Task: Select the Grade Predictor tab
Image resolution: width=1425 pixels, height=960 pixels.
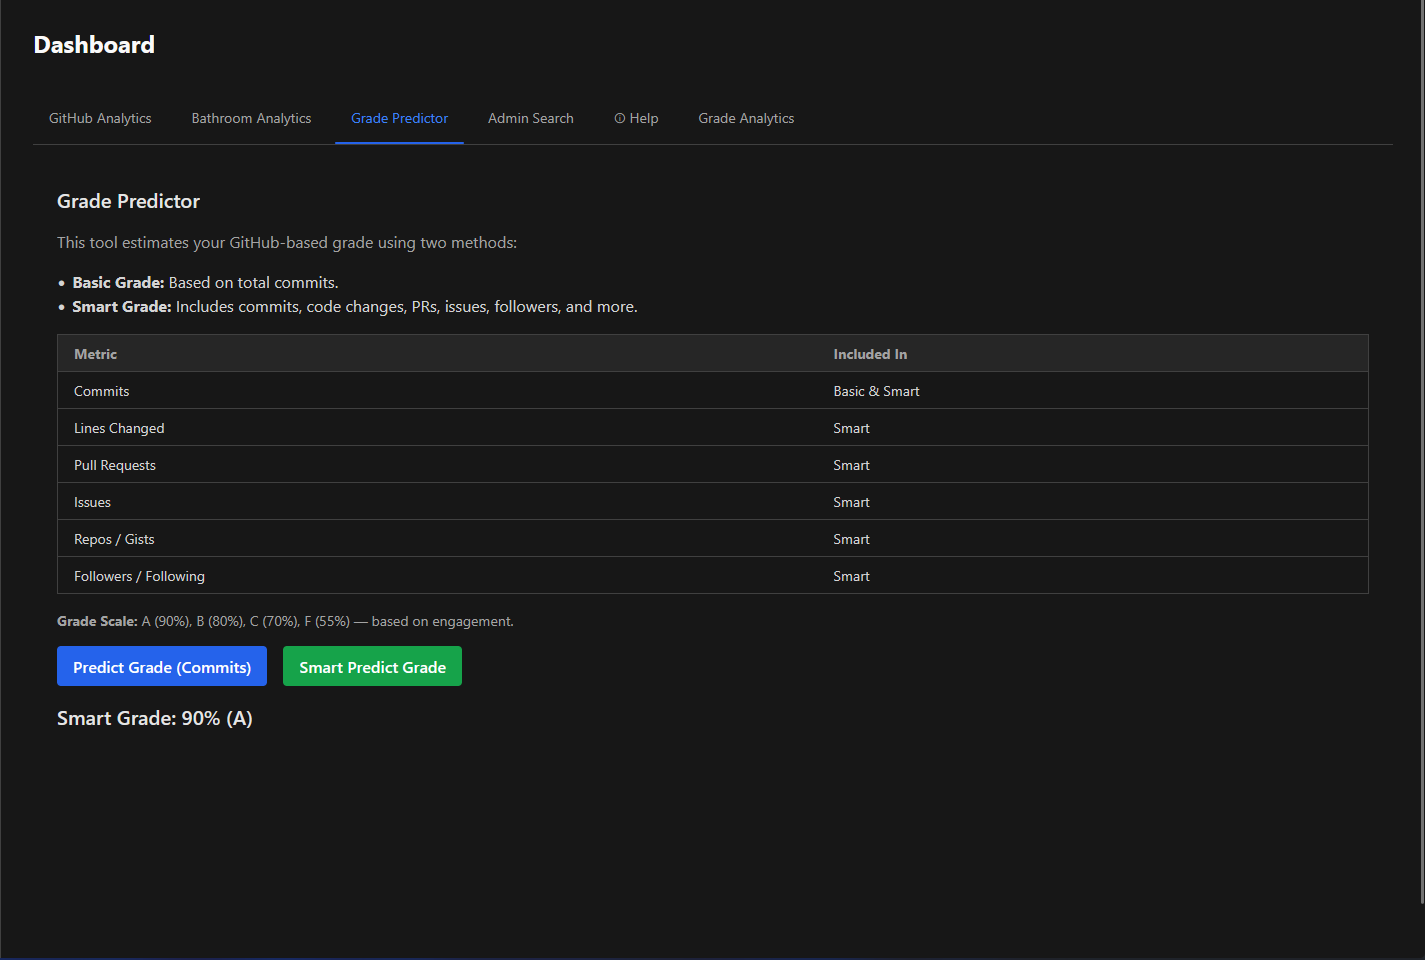Action: 399,118
